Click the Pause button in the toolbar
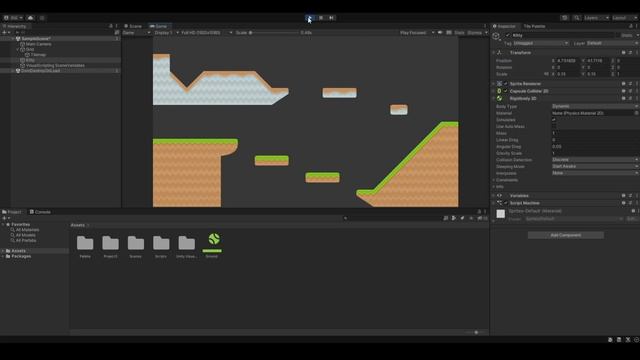 (321, 18)
